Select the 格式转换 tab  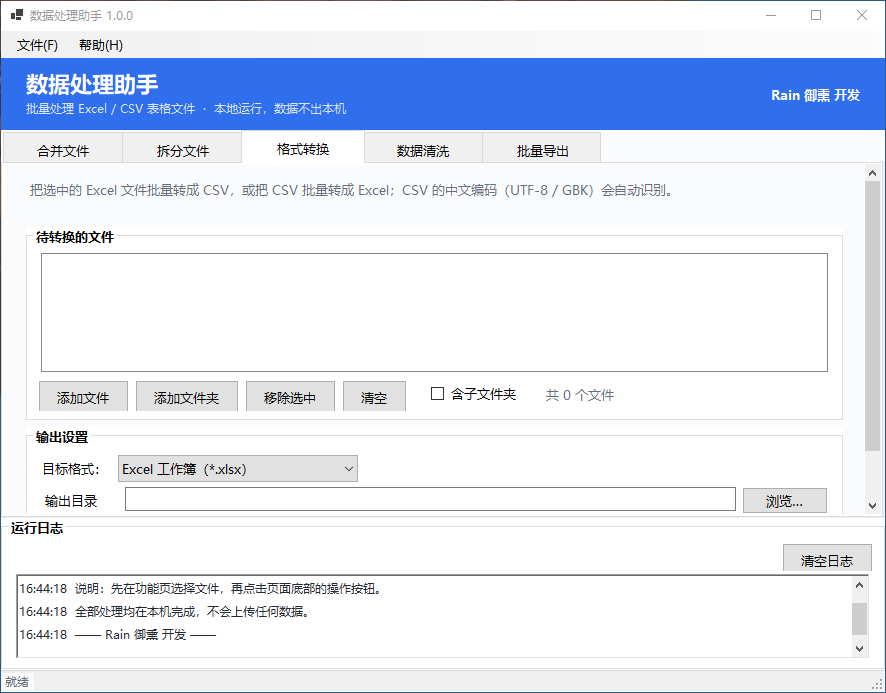[x=303, y=148]
